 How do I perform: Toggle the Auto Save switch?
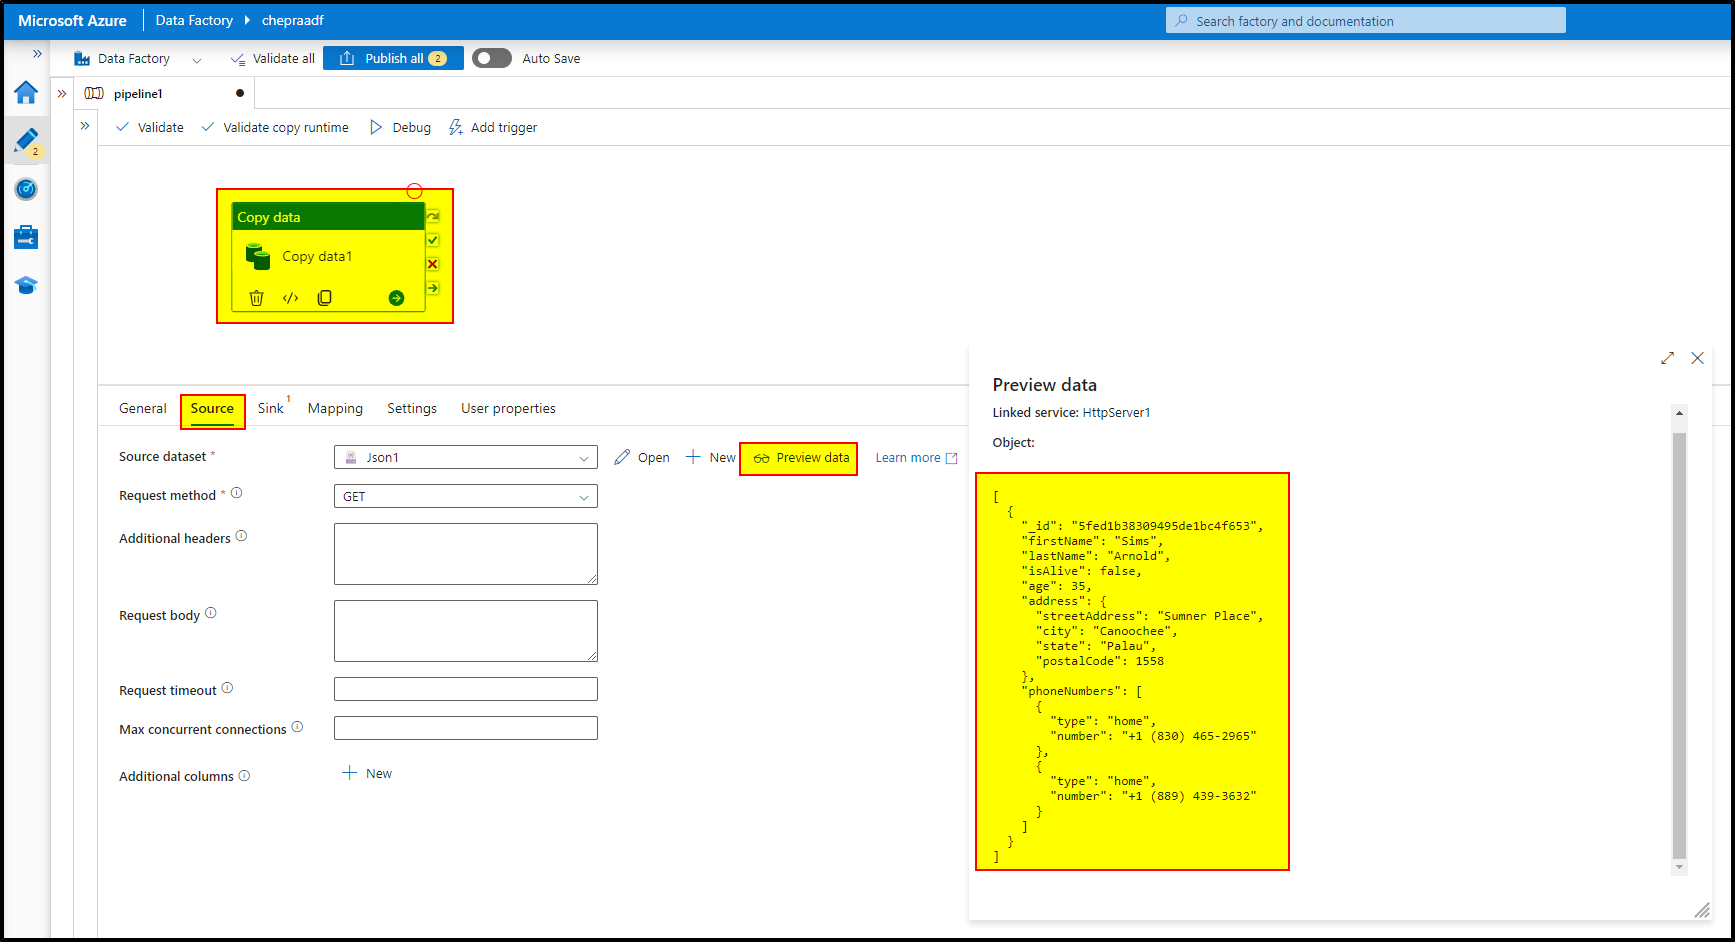(491, 58)
